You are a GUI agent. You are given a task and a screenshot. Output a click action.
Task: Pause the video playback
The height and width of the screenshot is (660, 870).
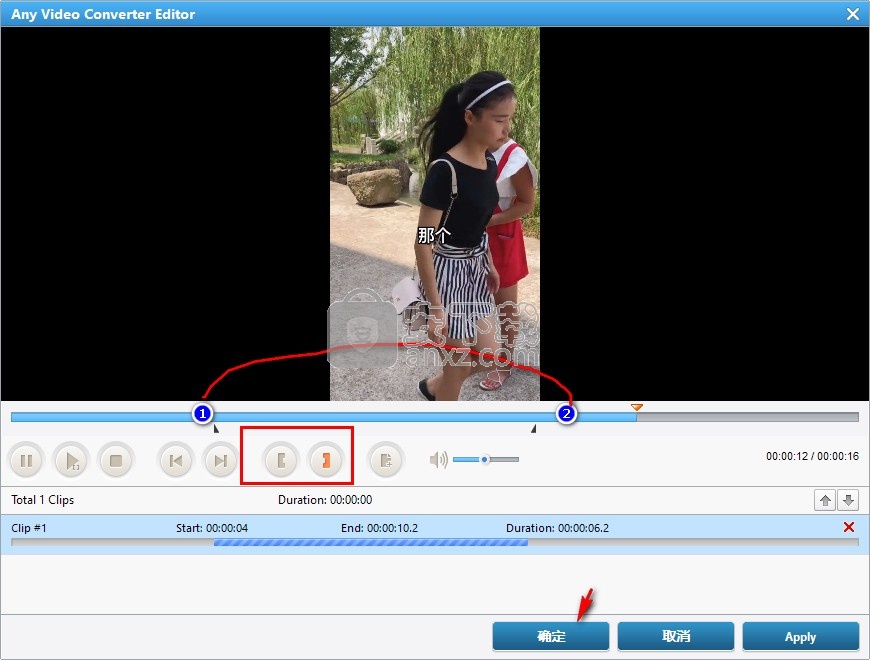(26, 460)
